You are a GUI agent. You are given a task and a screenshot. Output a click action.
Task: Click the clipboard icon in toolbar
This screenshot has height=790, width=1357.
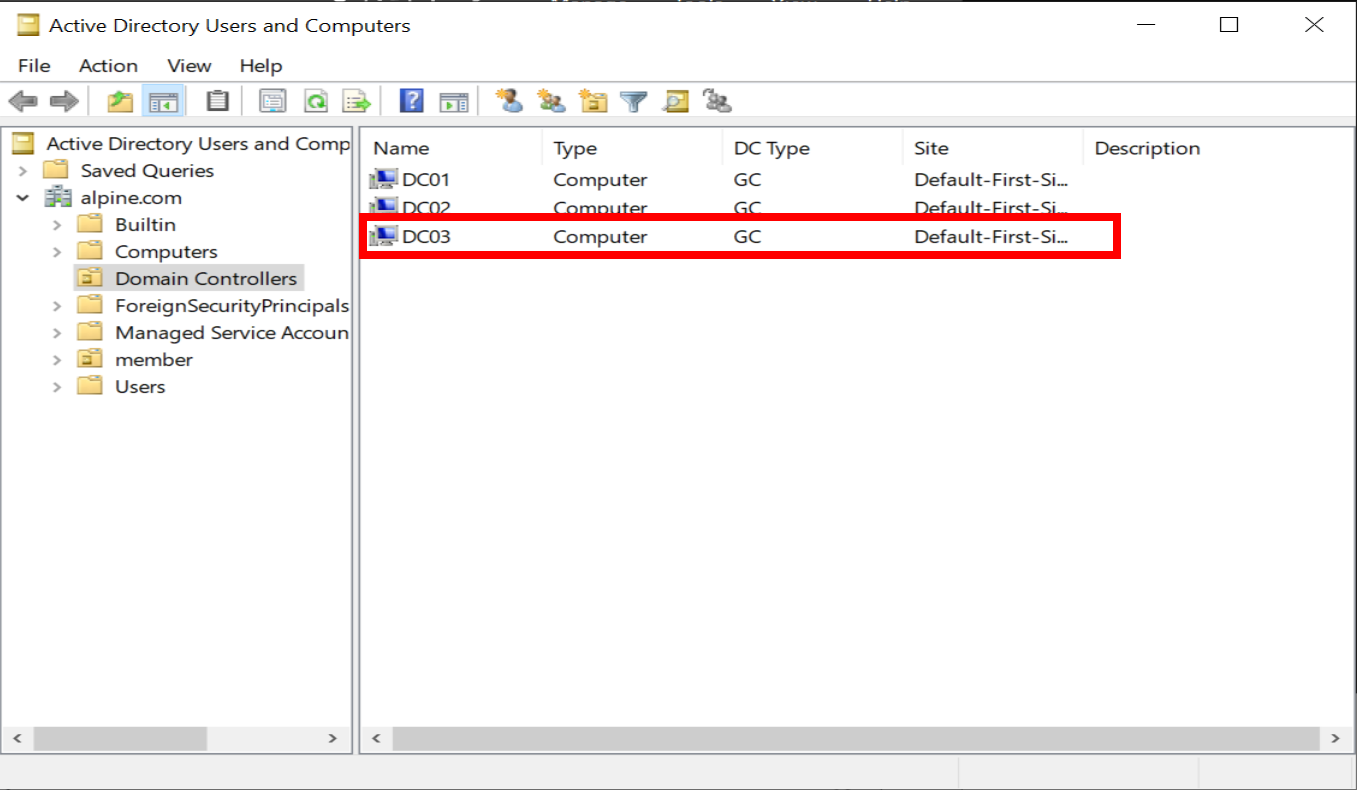coord(217,101)
